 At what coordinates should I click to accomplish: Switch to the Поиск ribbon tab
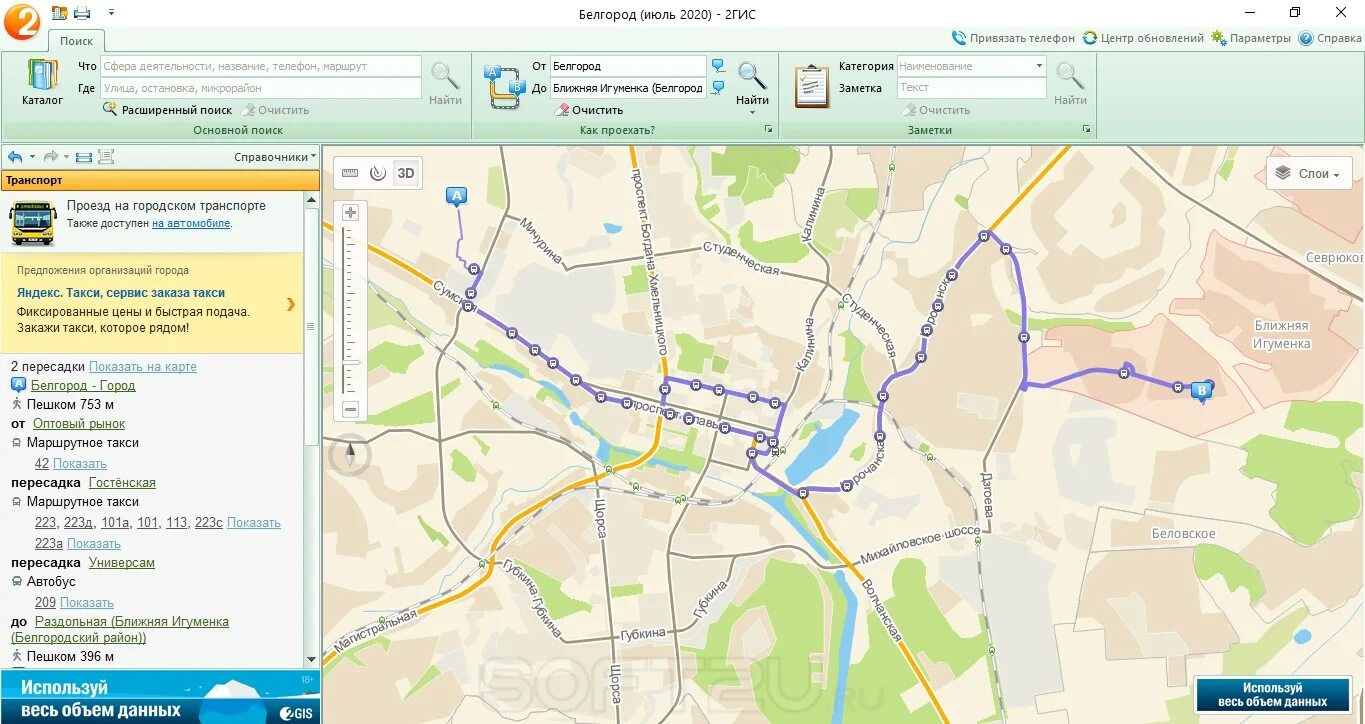76,41
